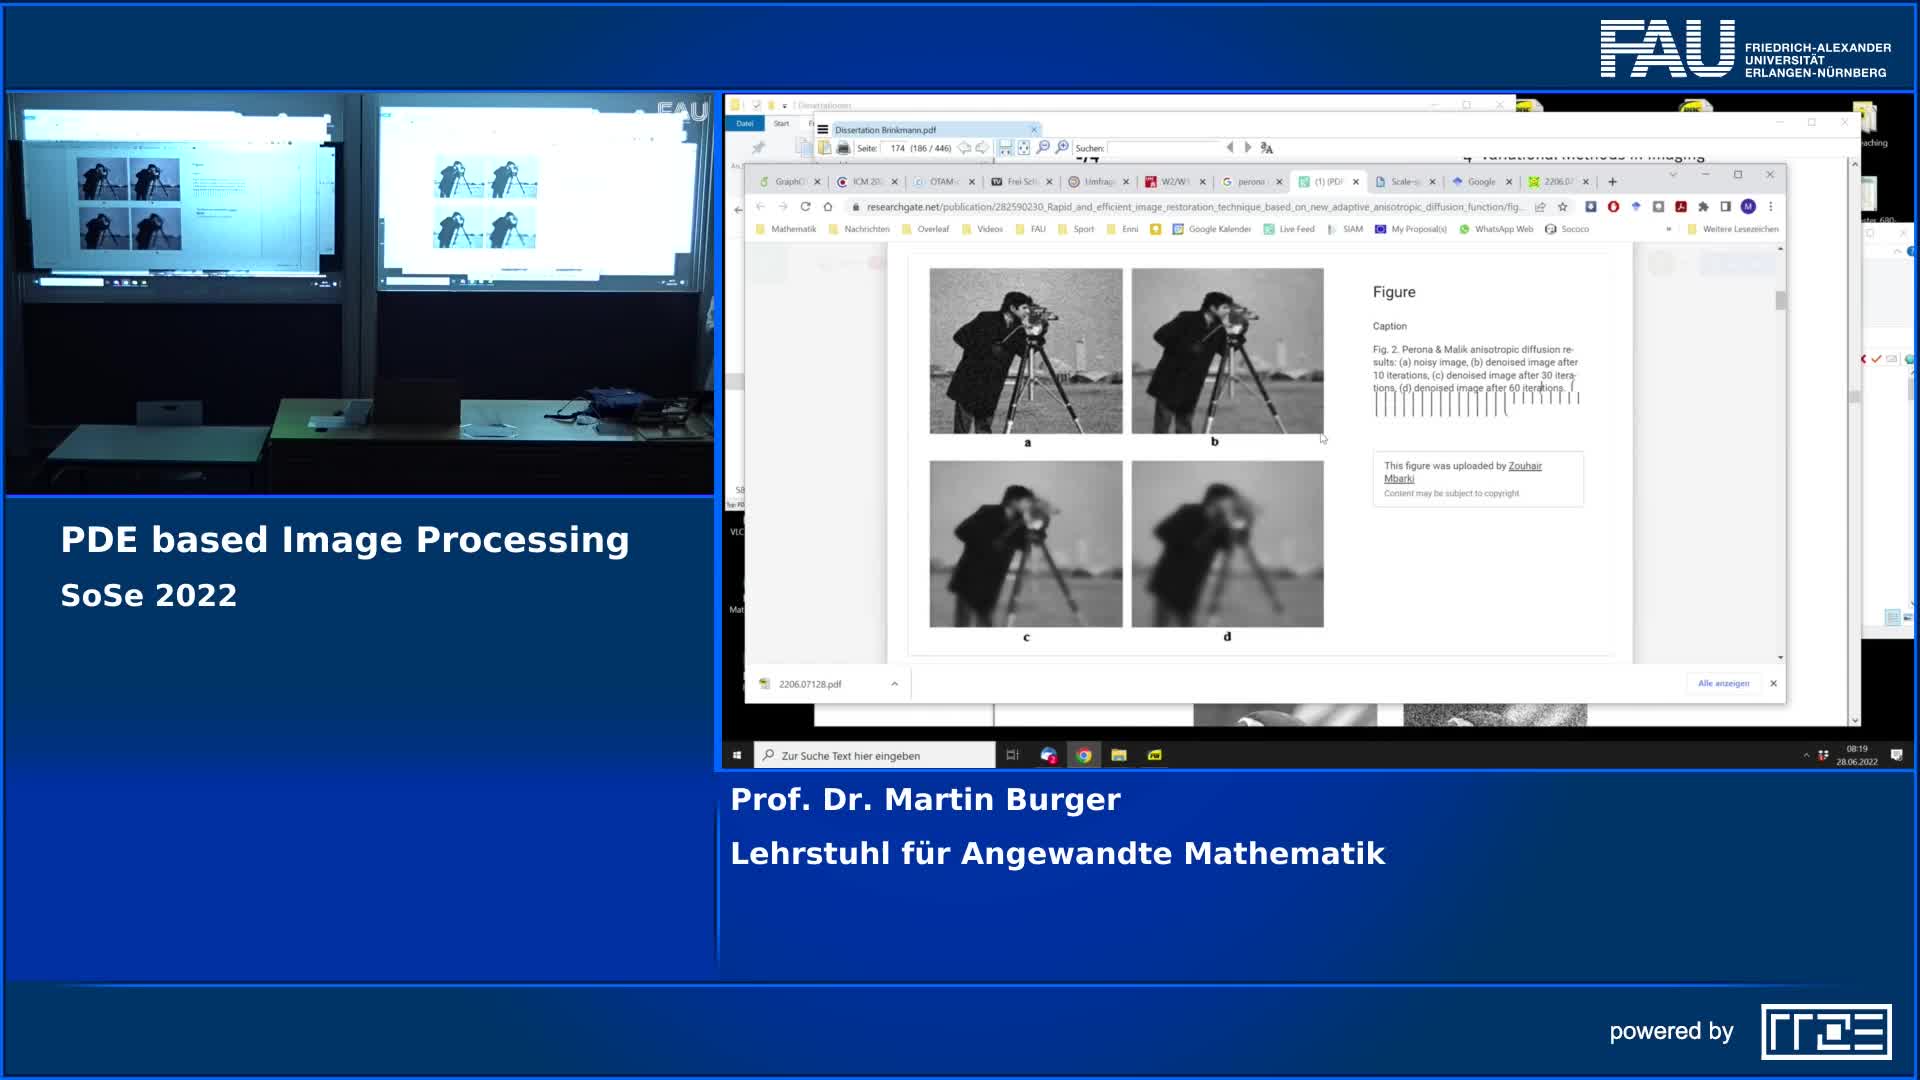This screenshot has width=1920, height=1080.
Task: Open the Datei menu
Action: pos(744,124)
